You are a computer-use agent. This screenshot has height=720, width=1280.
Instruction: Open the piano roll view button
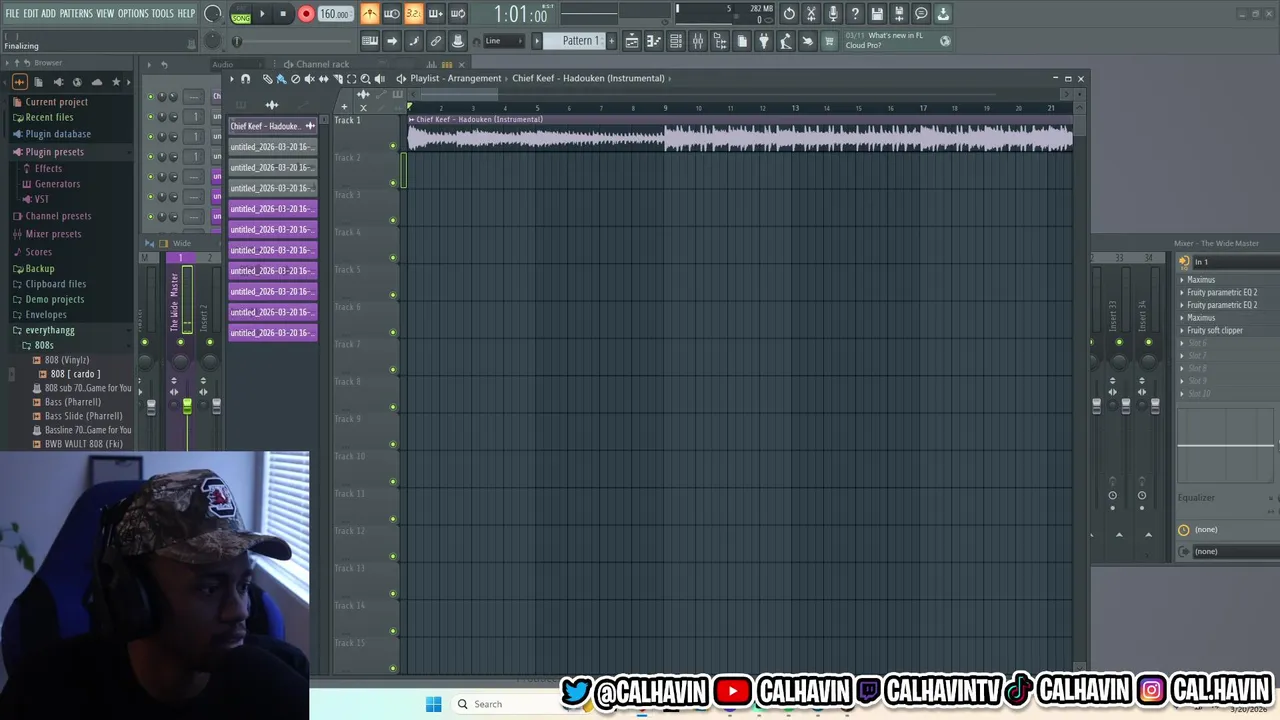tap(654, 41)
